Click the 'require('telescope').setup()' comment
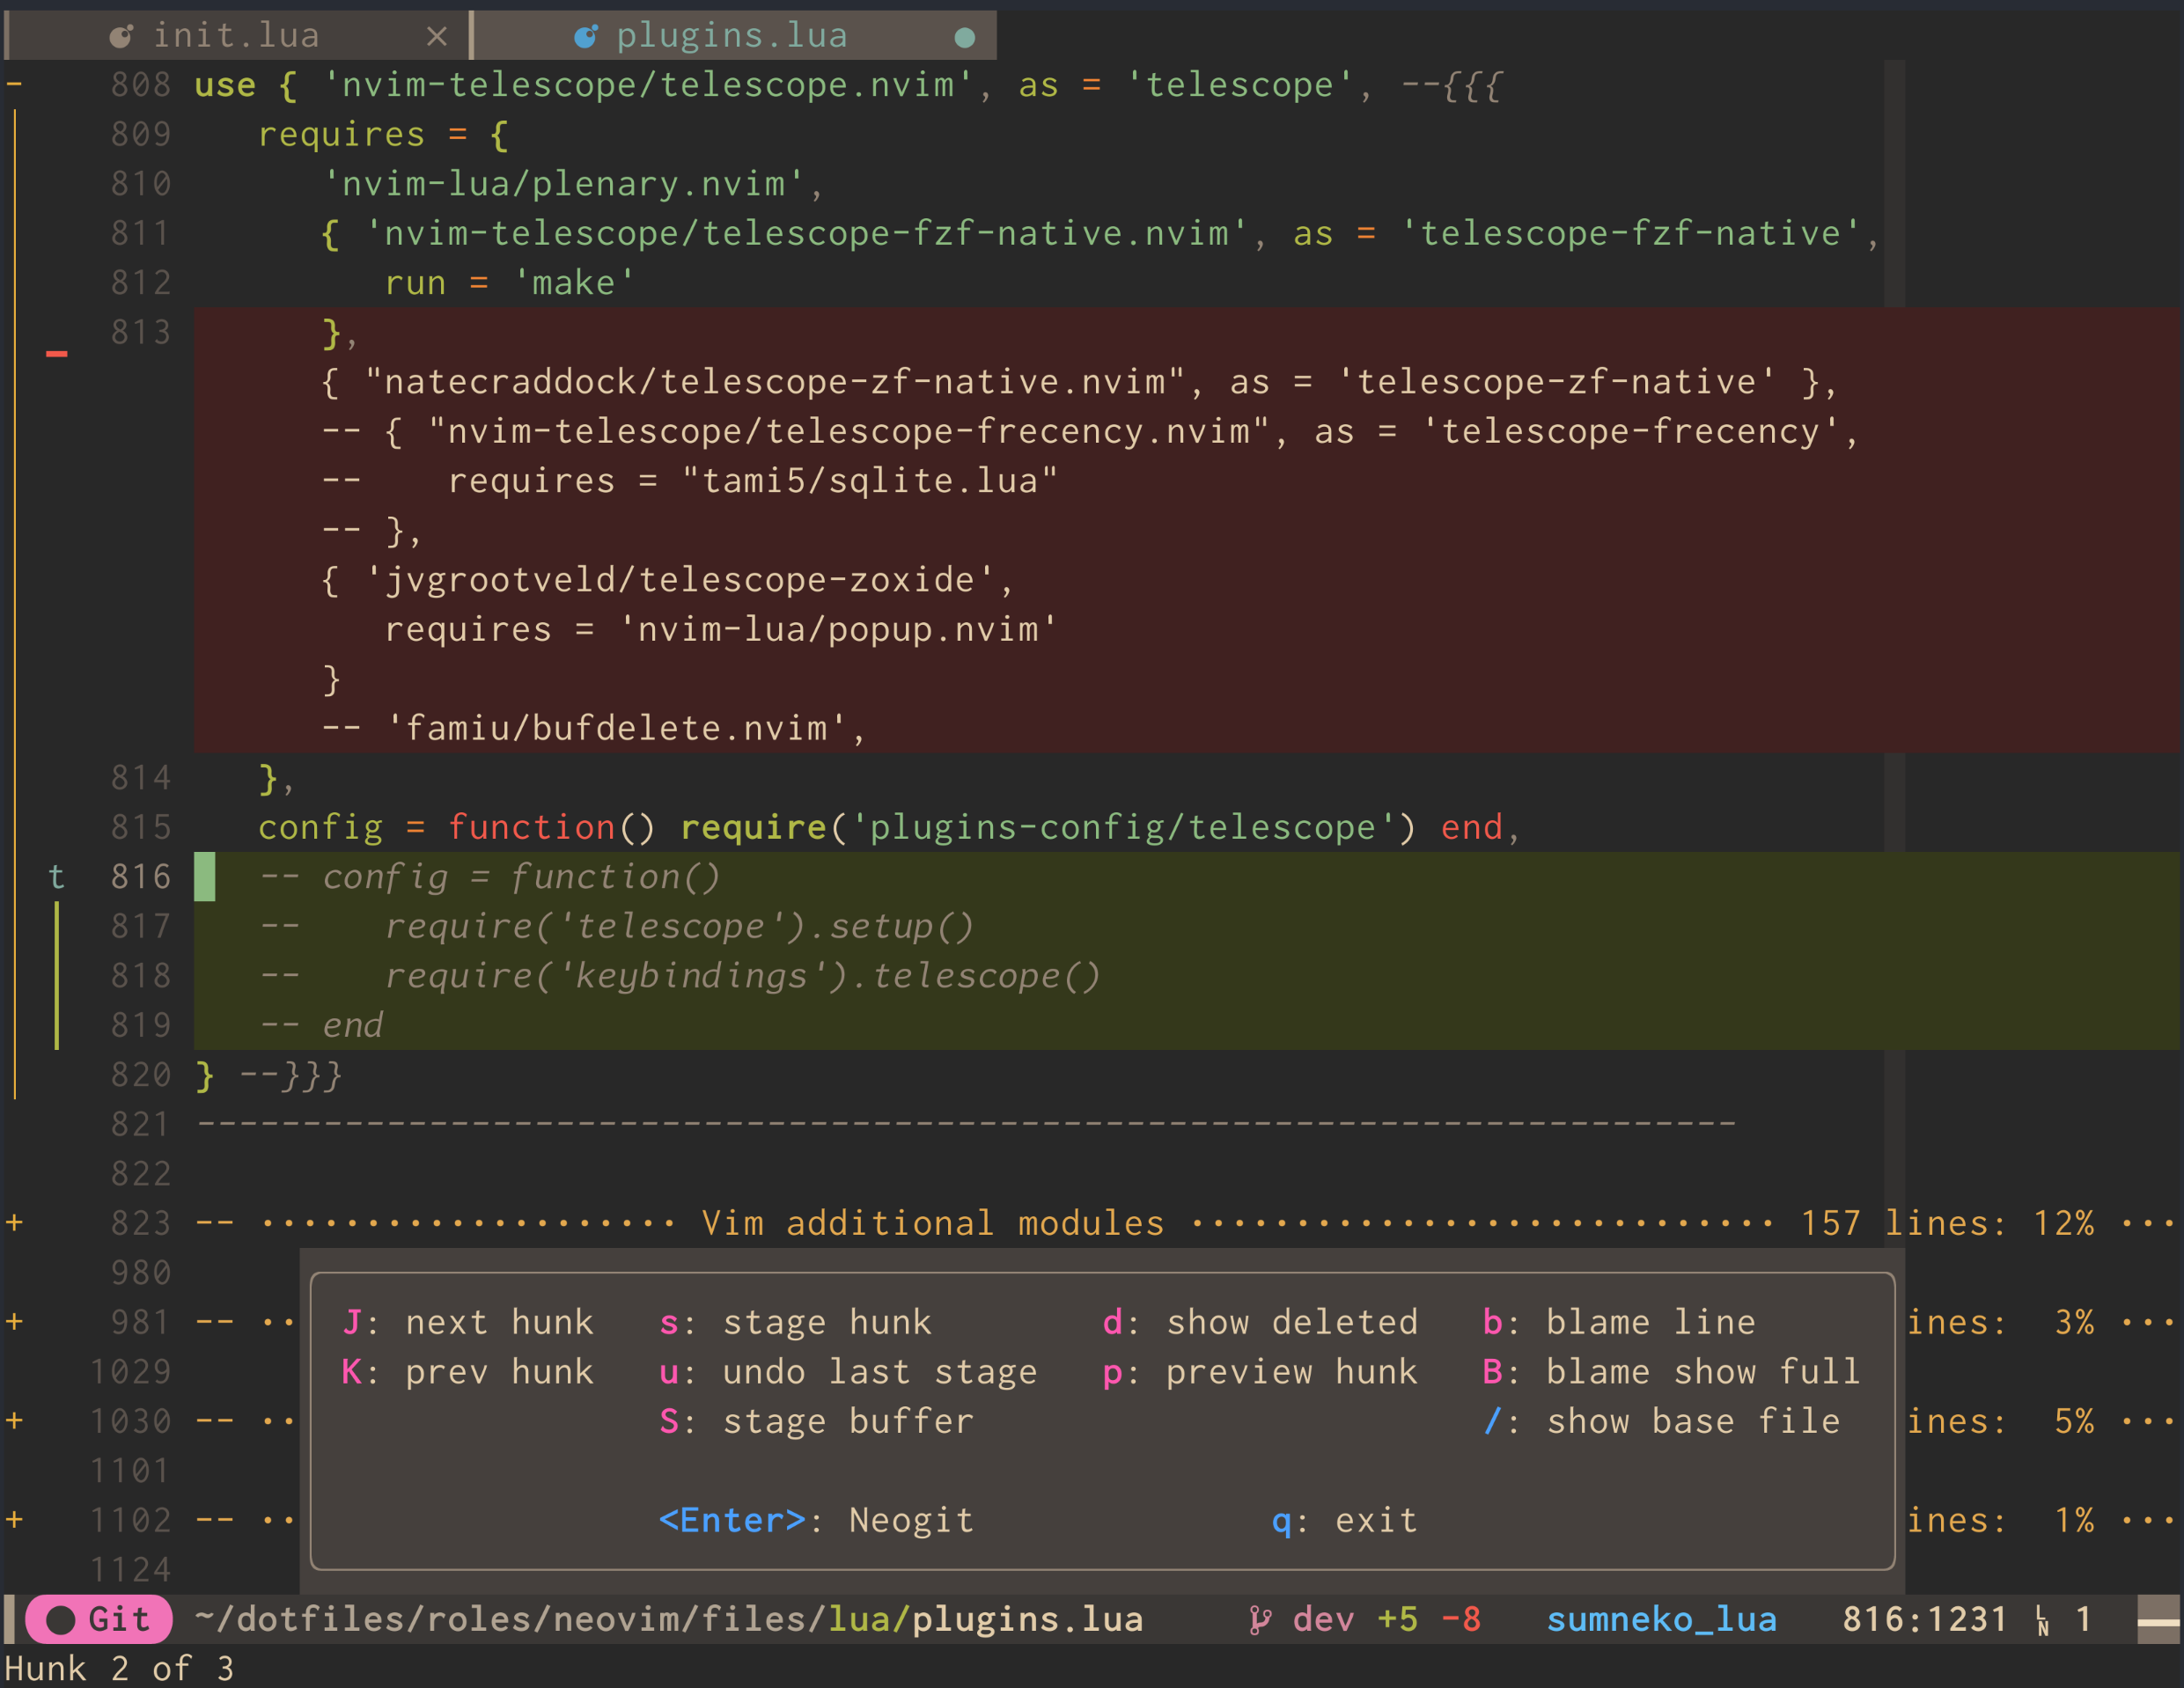Viewport: 2184px width, 1688px height. [679, 926]
